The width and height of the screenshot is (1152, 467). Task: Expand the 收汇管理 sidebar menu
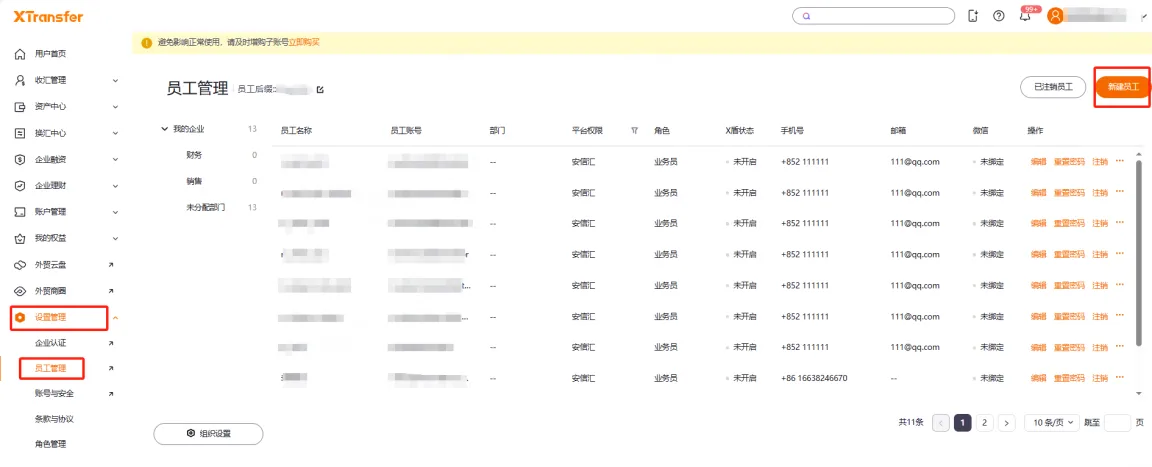pos(115,80)
